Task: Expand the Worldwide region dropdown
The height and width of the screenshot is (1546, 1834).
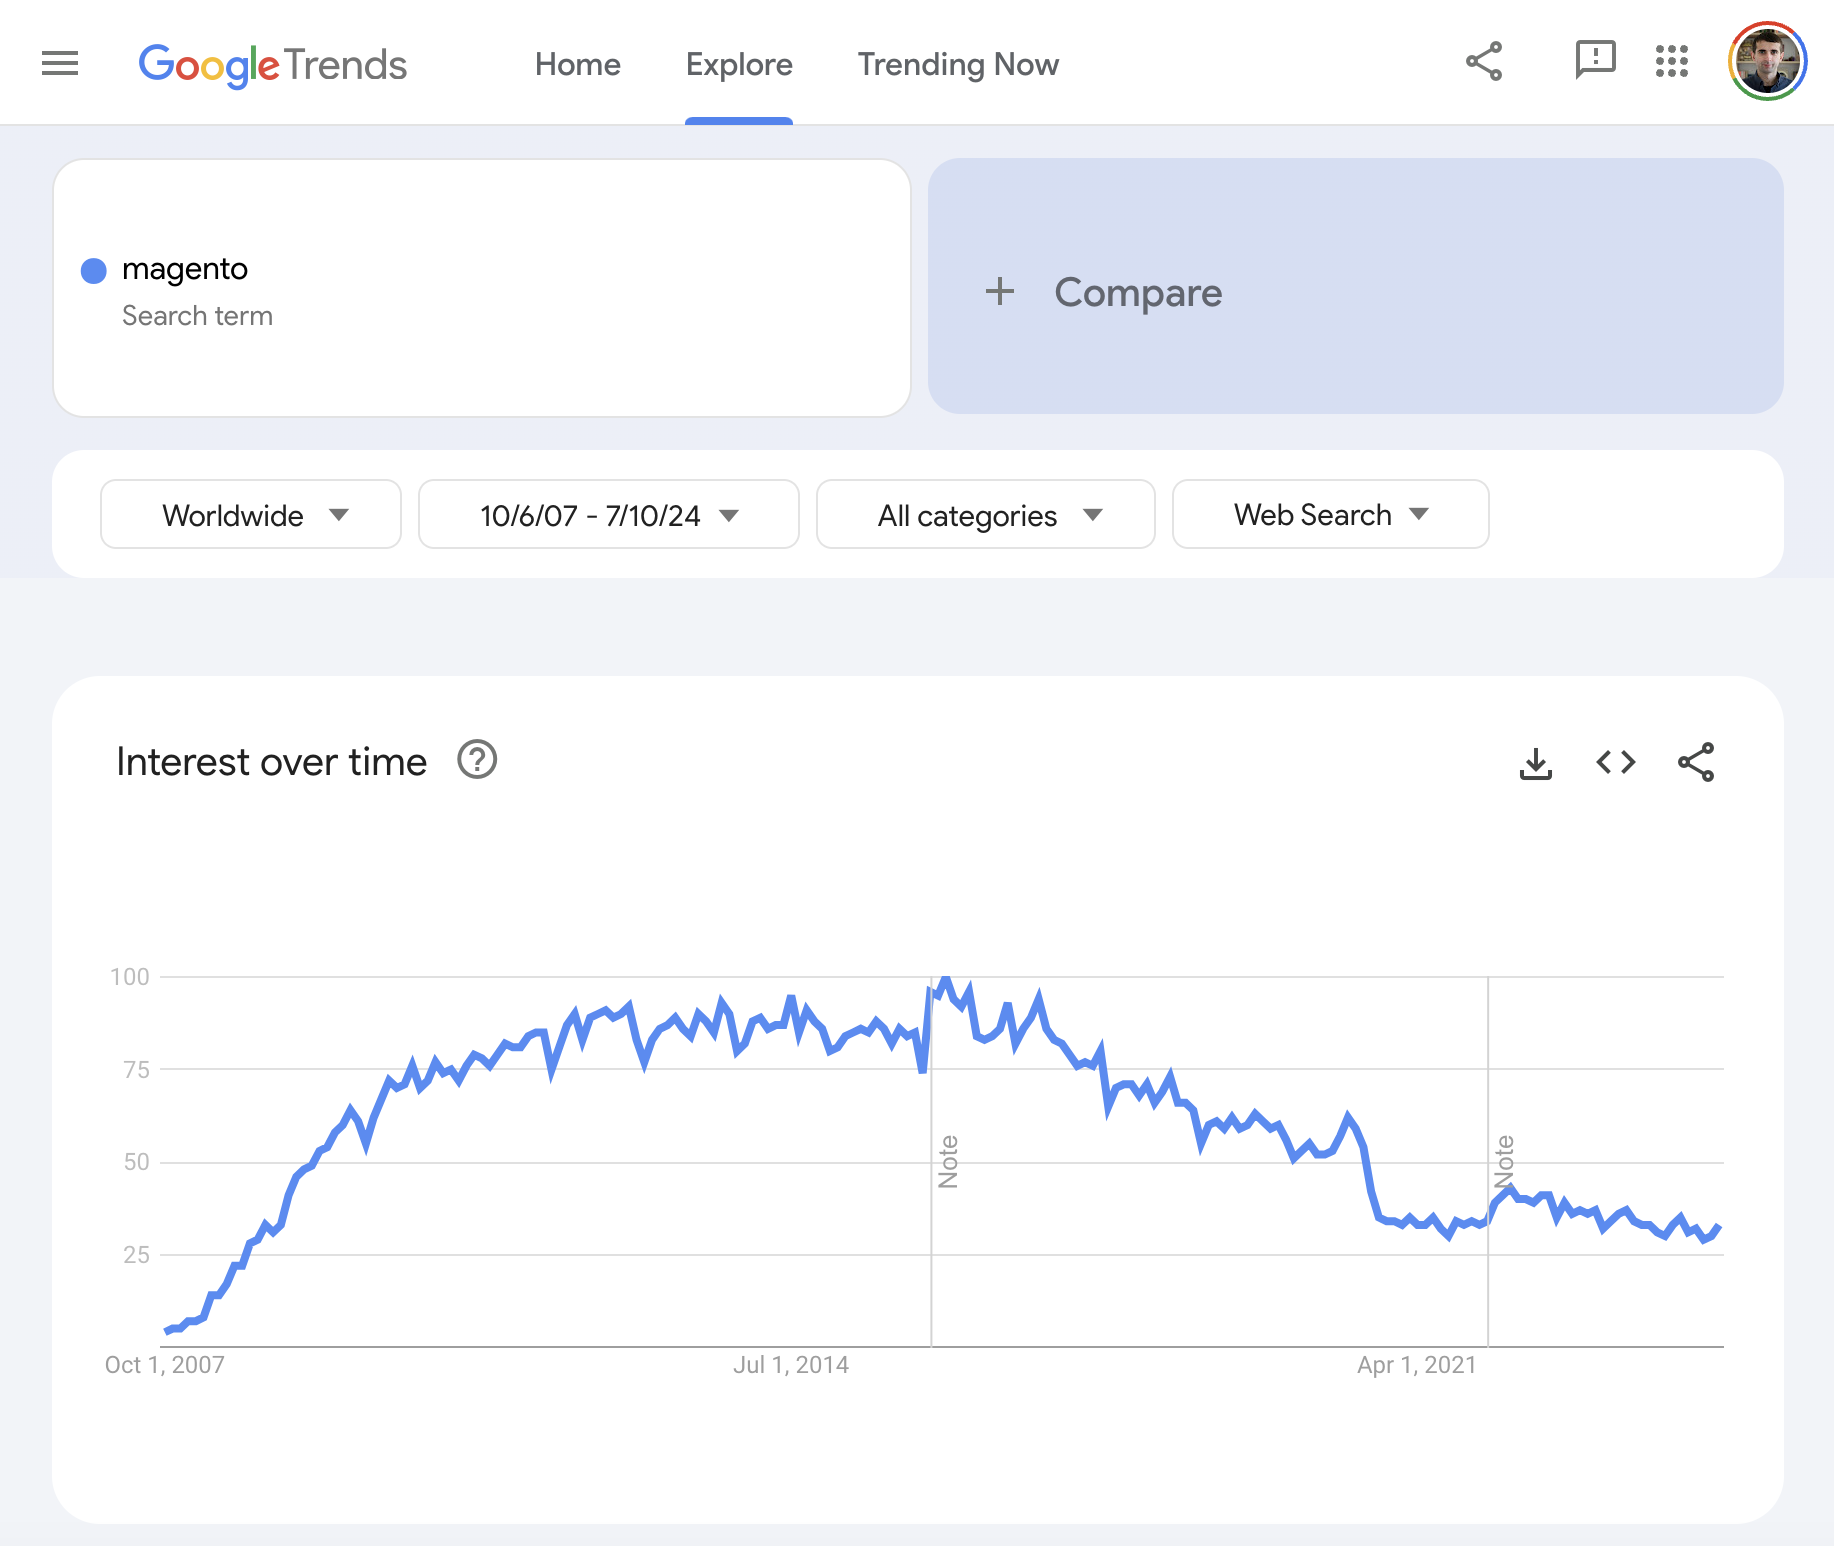Action: click(251, 514)
